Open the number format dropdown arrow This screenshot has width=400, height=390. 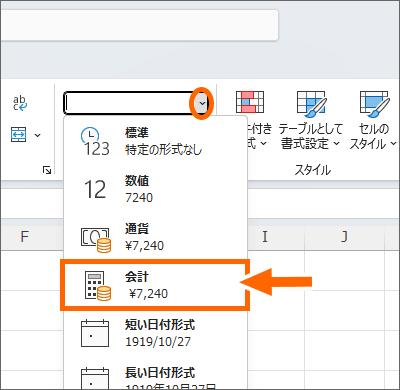pos(202,103)
